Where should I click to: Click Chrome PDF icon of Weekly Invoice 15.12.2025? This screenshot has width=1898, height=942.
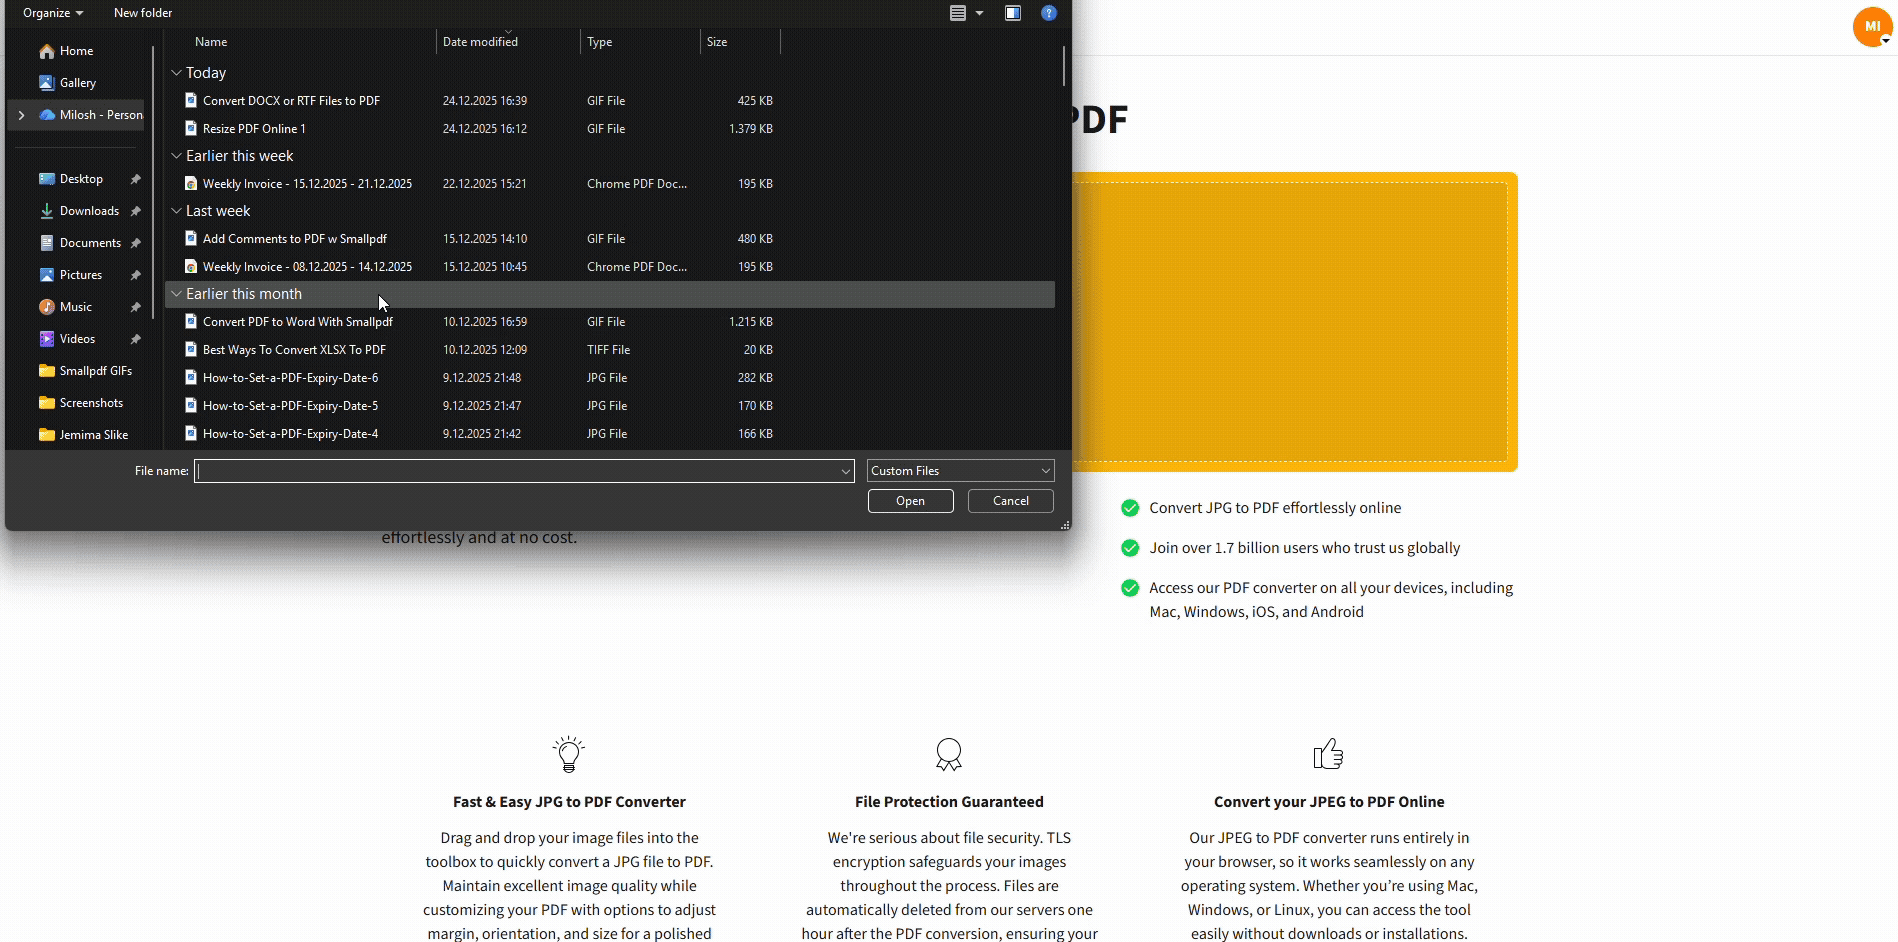coord(191,184)
